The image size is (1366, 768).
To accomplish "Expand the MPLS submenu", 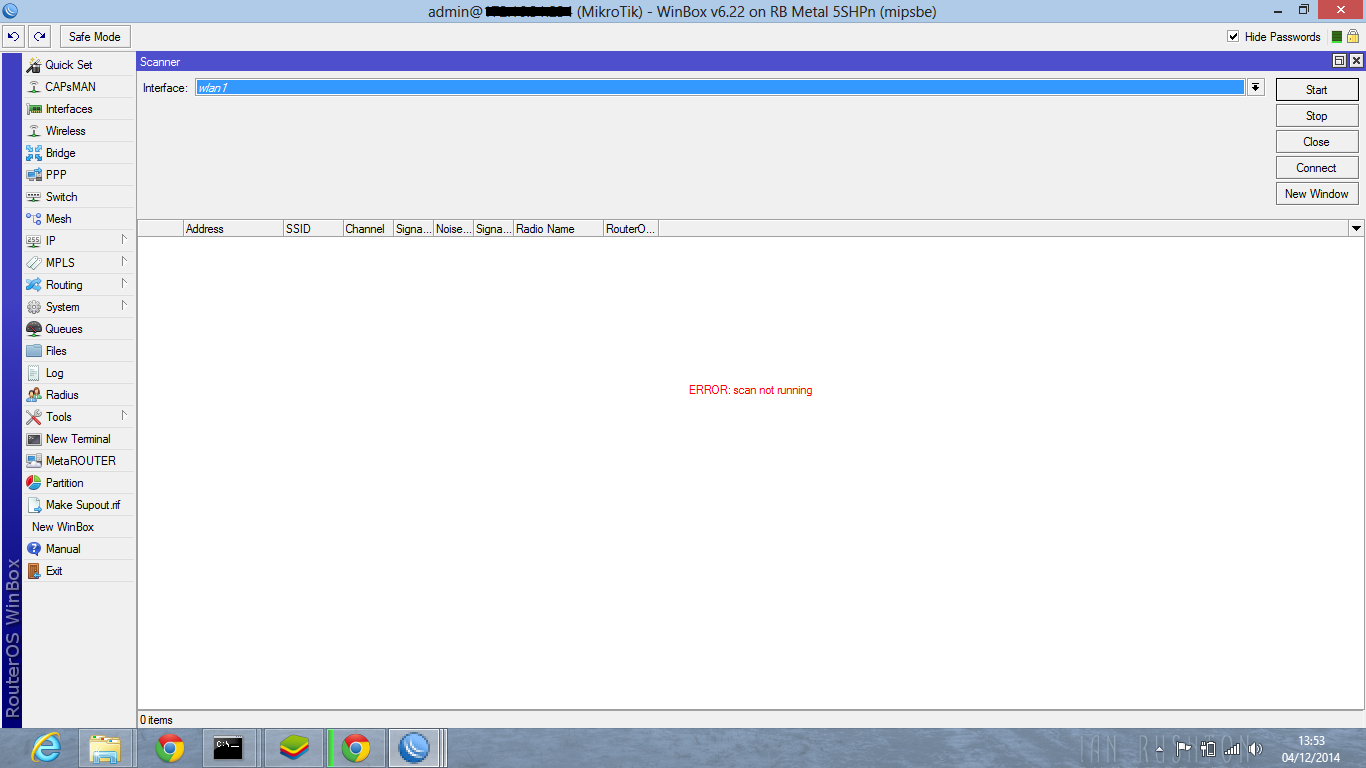I will coord(78,263).
